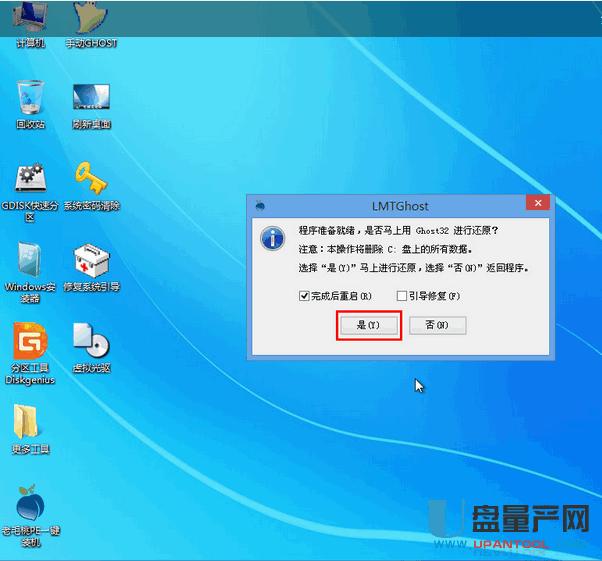The width and height of the screenshot is (602, 561).
Task: Click the blue info icon in the dialog
Action: 272,239
